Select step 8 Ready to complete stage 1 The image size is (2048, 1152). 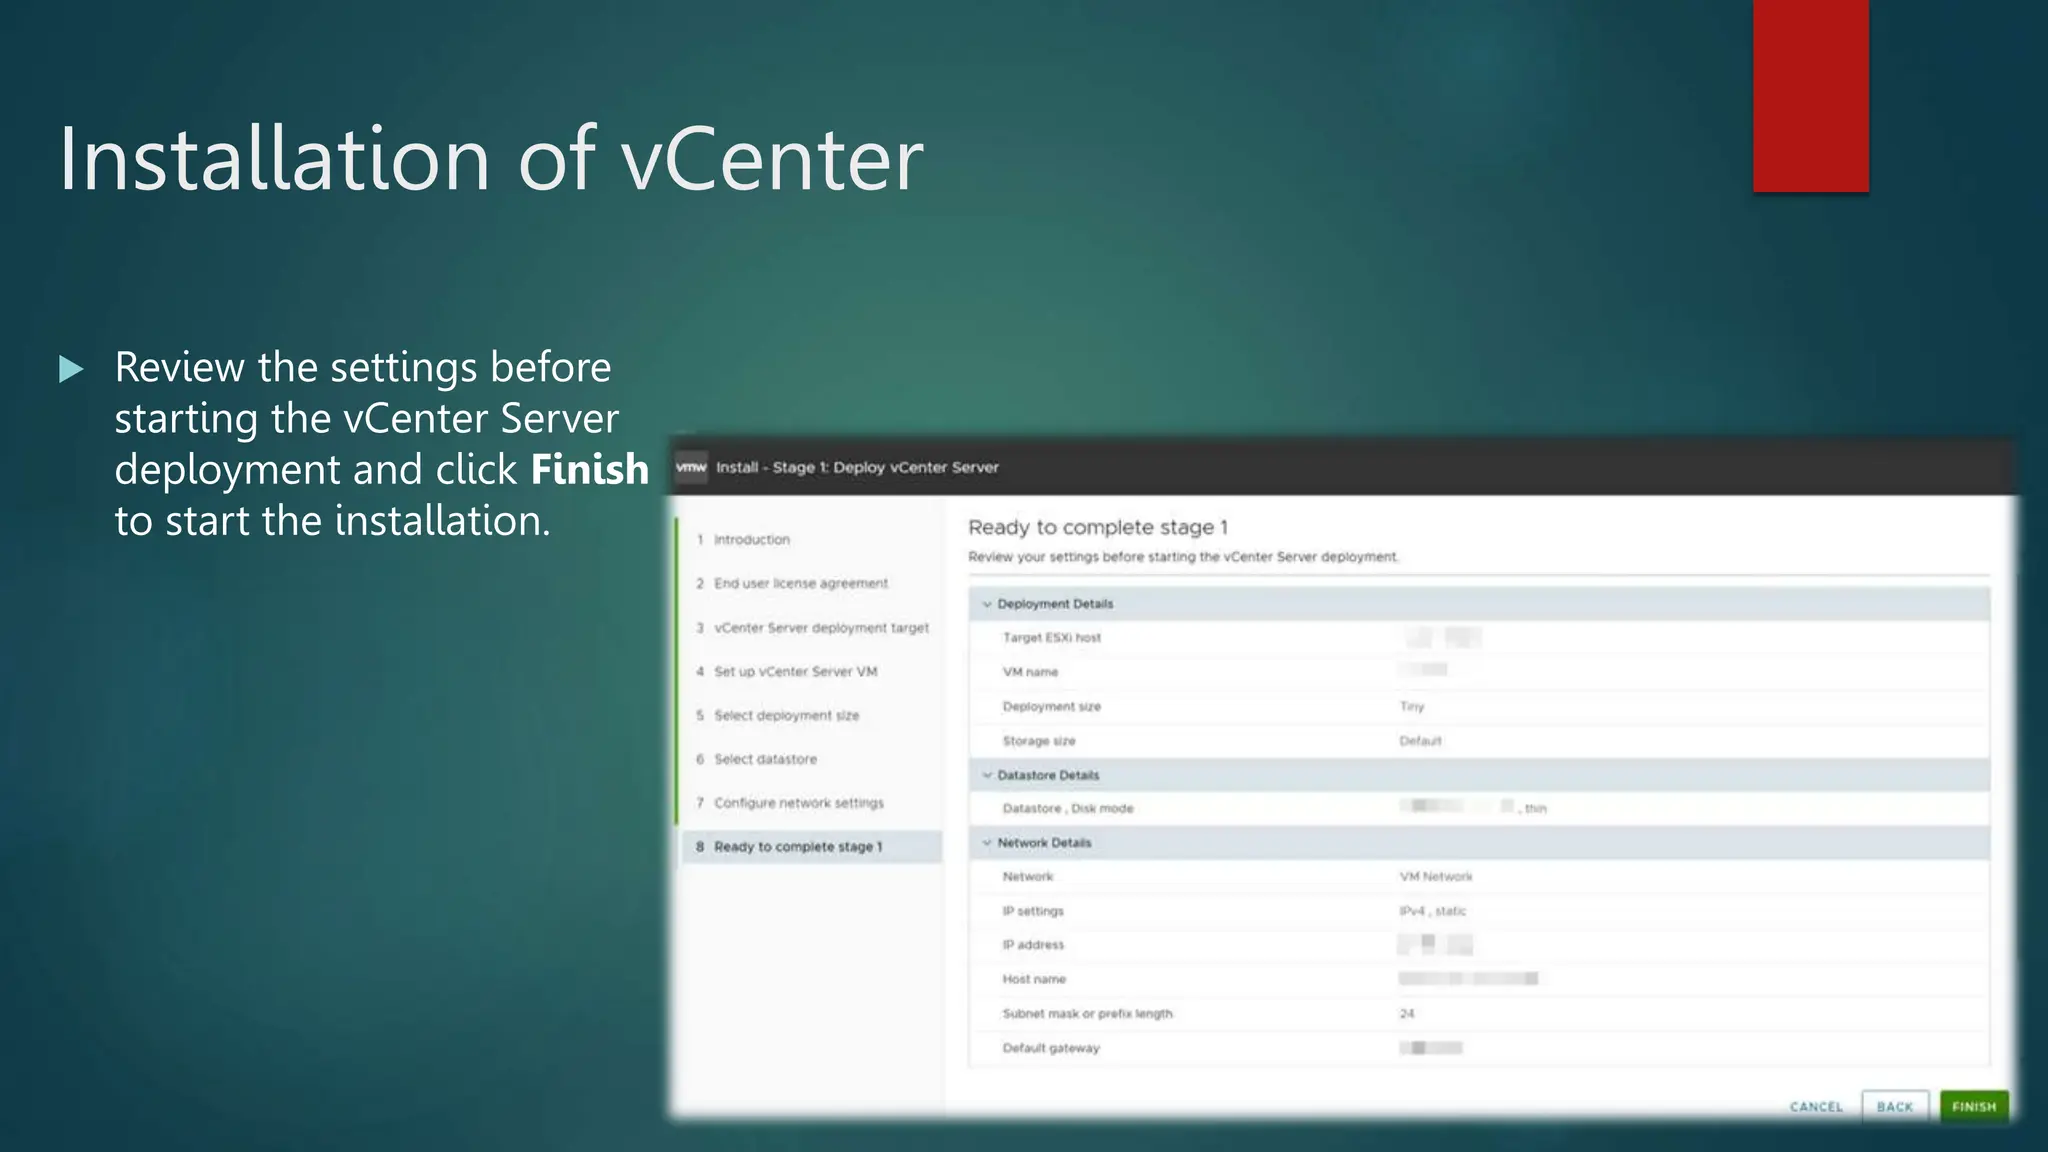coord(812,847)
